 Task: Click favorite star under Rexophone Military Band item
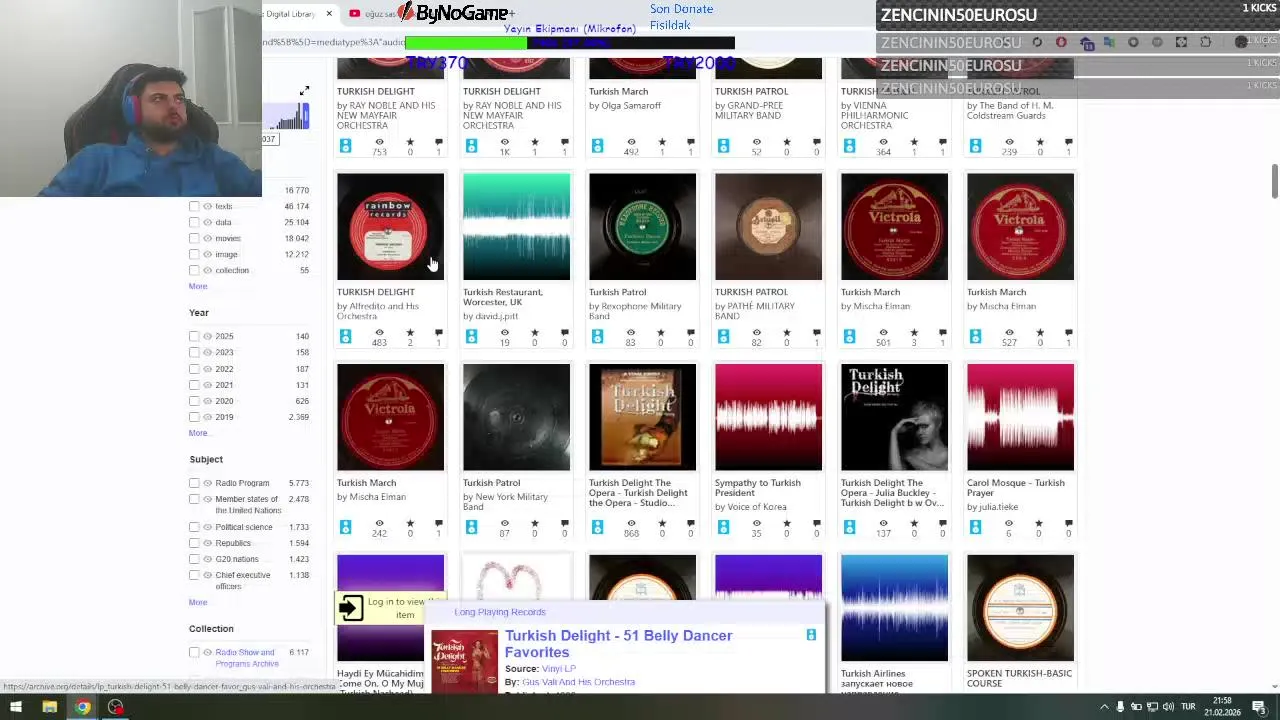coord(661,332)
